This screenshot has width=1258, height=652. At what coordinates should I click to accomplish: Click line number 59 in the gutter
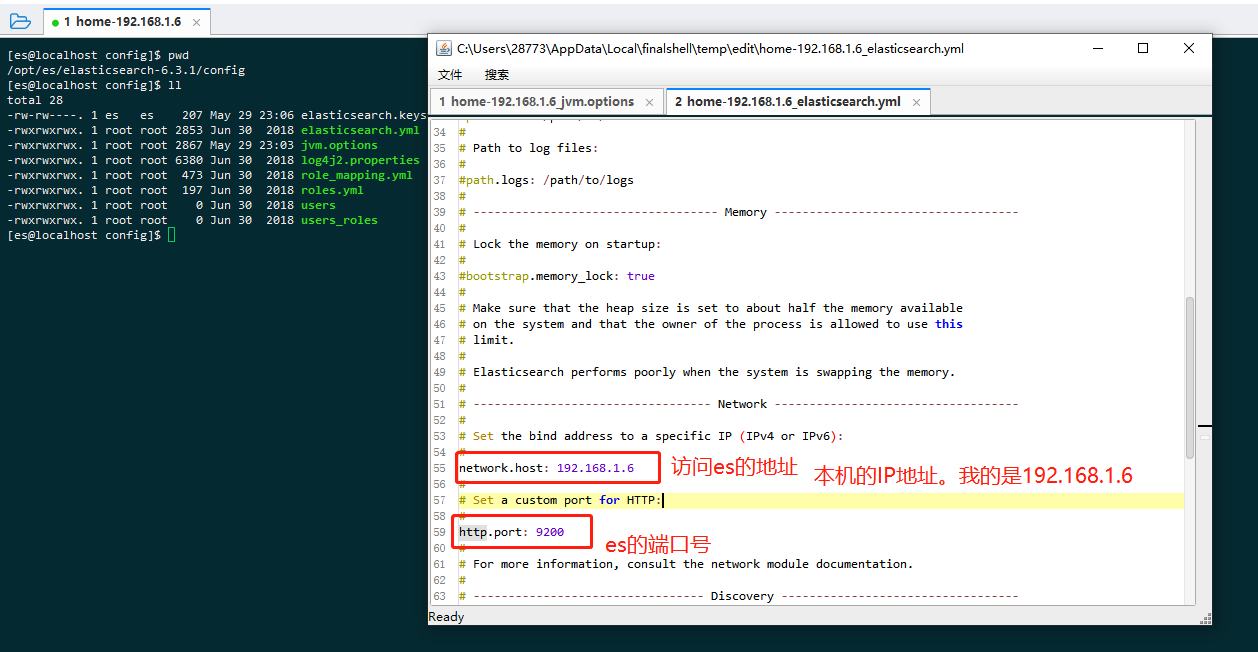pos(440,532)
